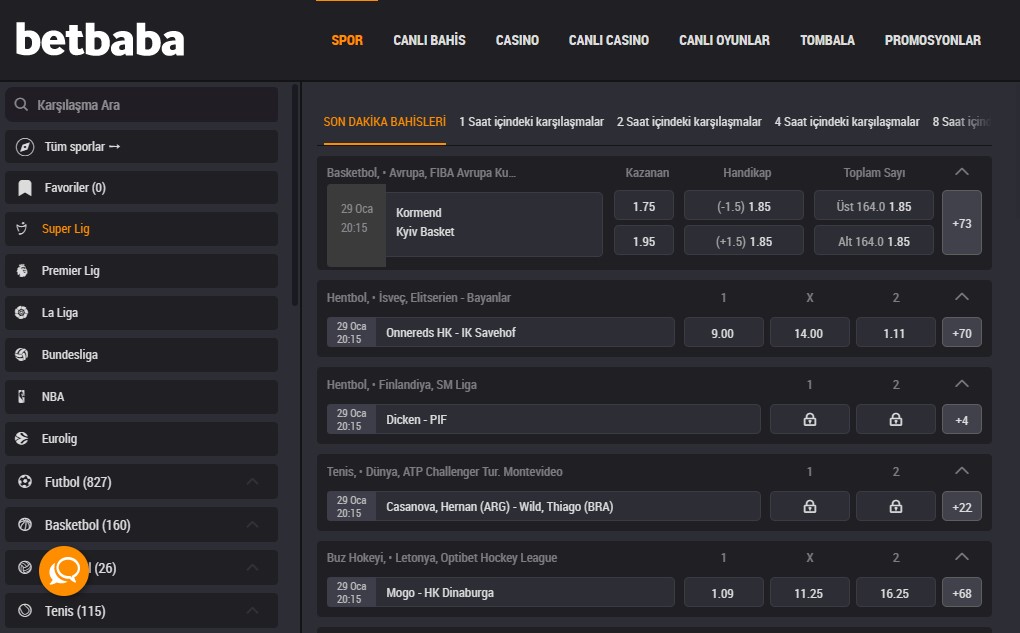Select the SON DAKİKA BAHİSLERİ tab
Image resolution: width=1020 pixels, height=633 pixels.
pos(384,122)
